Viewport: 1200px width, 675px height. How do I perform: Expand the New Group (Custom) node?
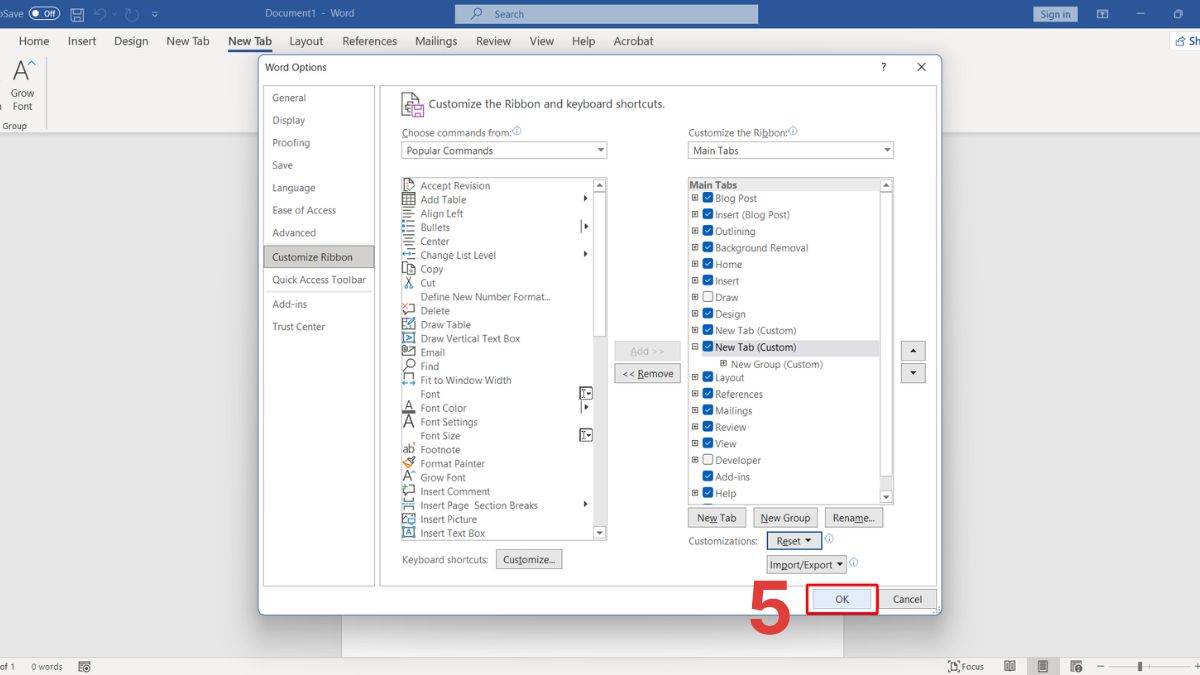pos(724,364)
